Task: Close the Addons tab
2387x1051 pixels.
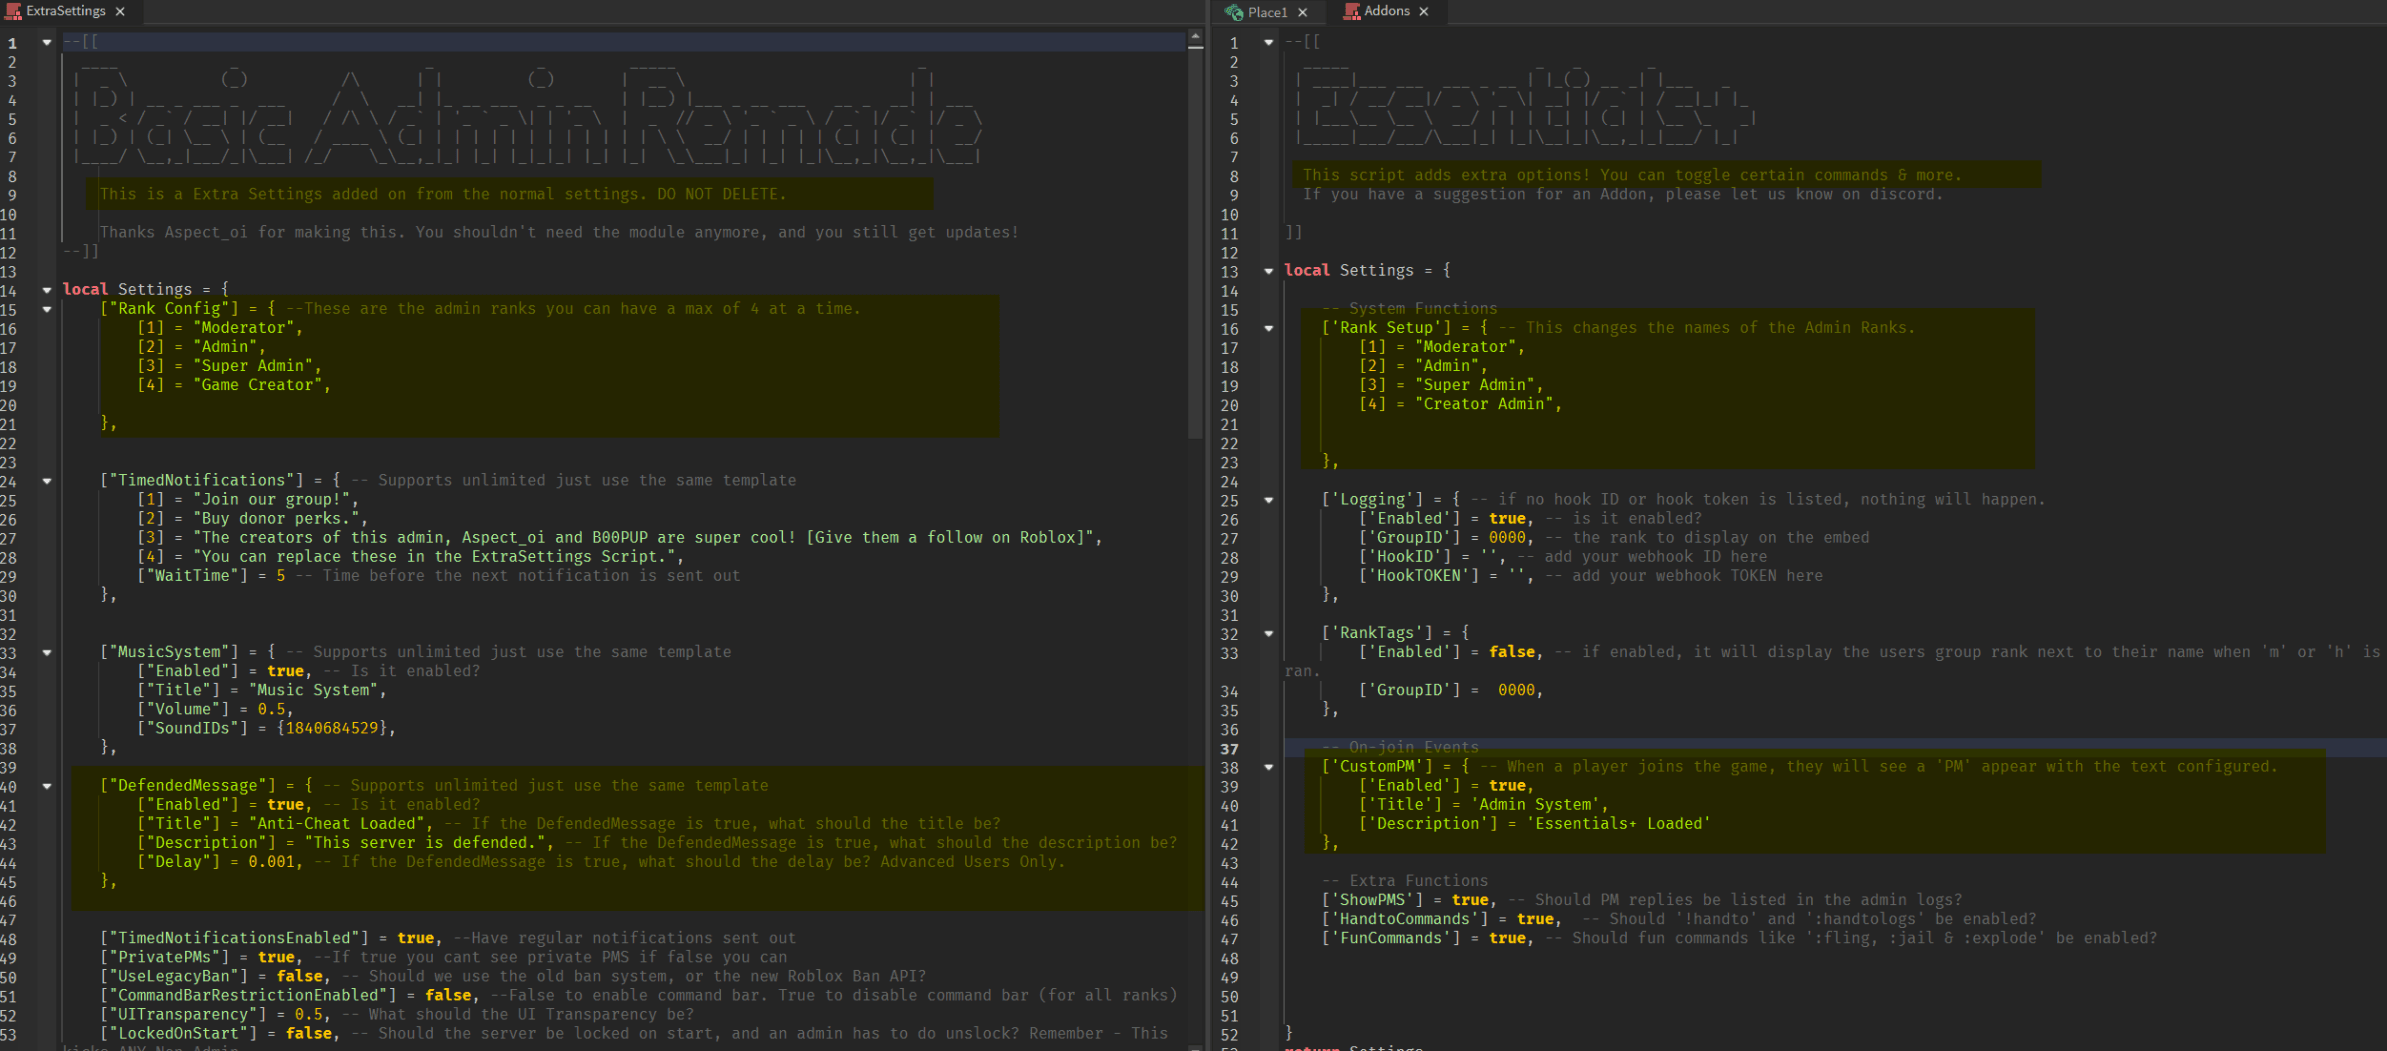Action: click(x=1424, y=11)
